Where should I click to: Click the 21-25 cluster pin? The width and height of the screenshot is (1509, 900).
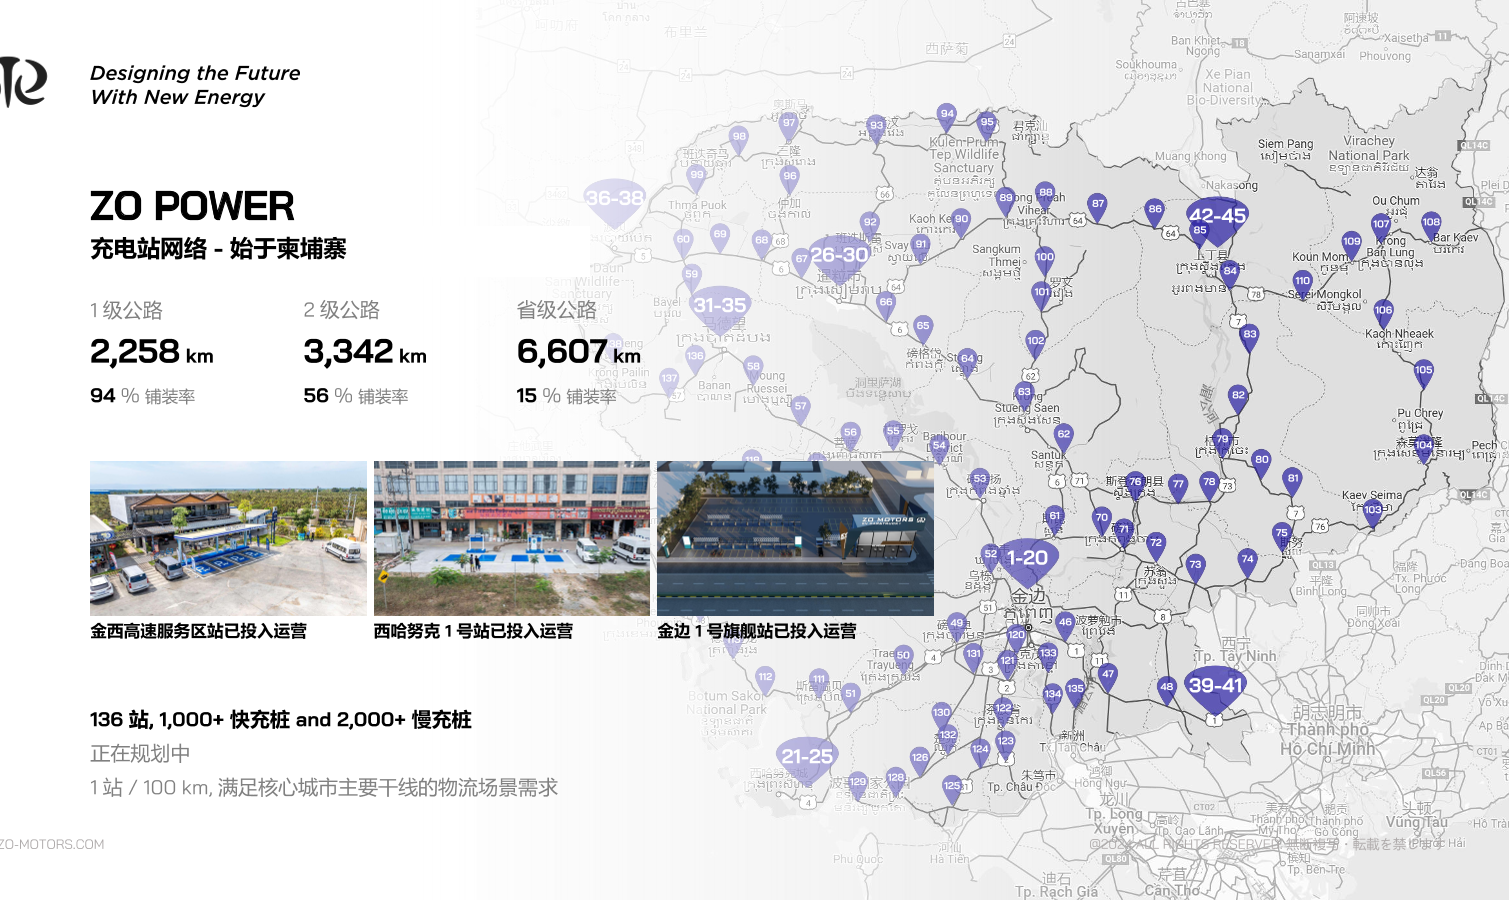[807, 762]
